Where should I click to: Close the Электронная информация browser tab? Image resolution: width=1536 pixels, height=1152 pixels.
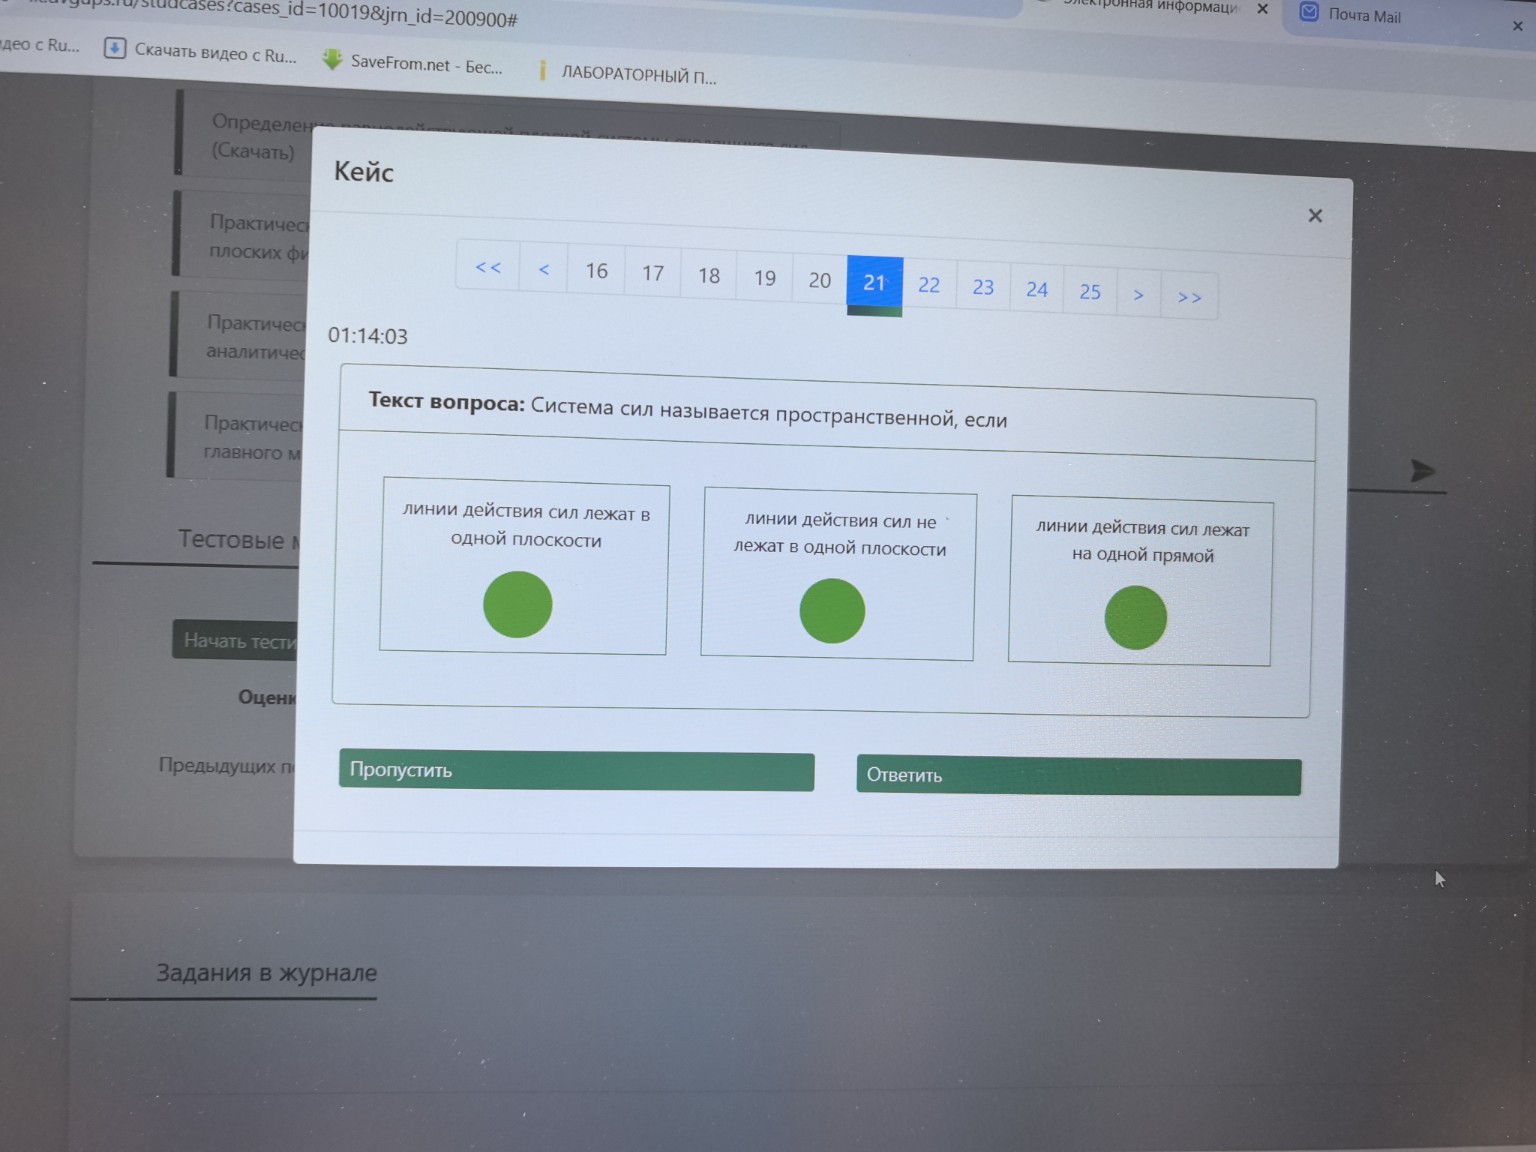(1262, 9)
